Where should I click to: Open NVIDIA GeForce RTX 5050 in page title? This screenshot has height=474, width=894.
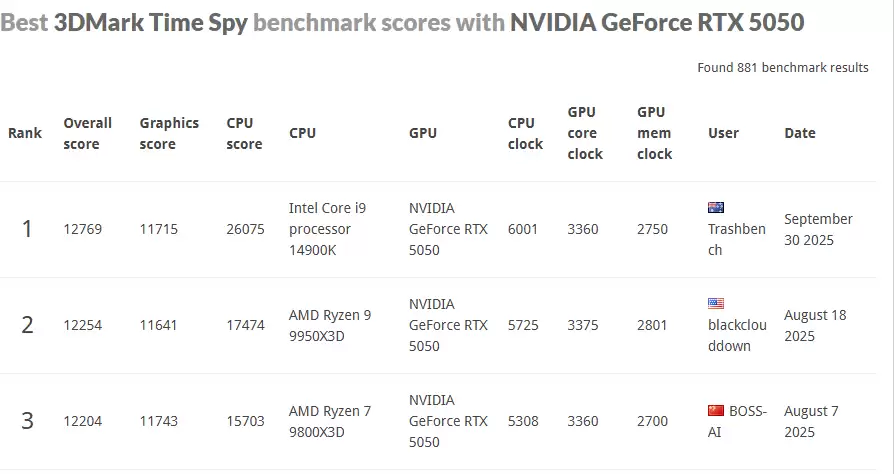click(x=657, y=22)
